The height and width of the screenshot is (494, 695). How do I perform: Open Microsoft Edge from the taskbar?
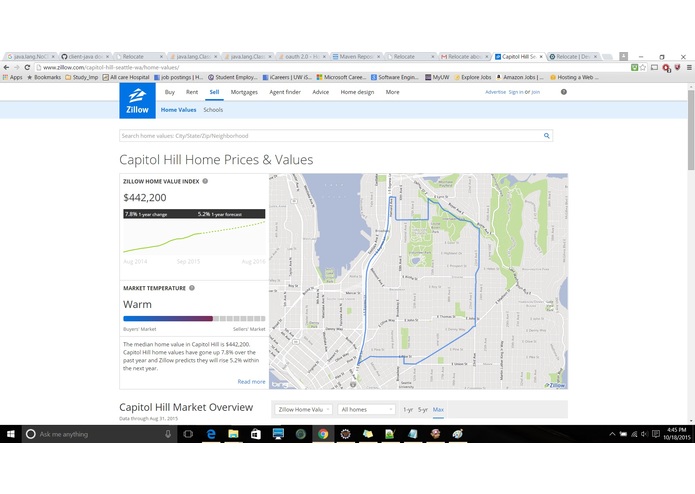[211, 434]
